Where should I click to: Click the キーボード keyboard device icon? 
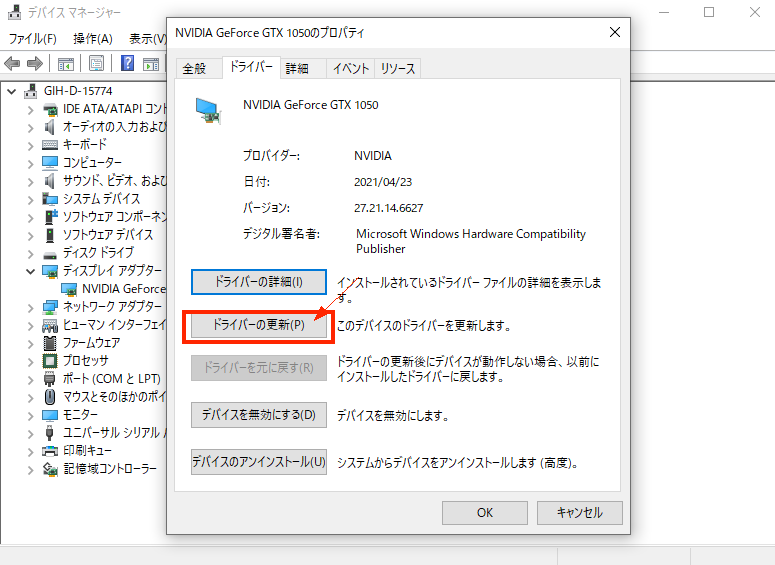[x=50, y=145]
